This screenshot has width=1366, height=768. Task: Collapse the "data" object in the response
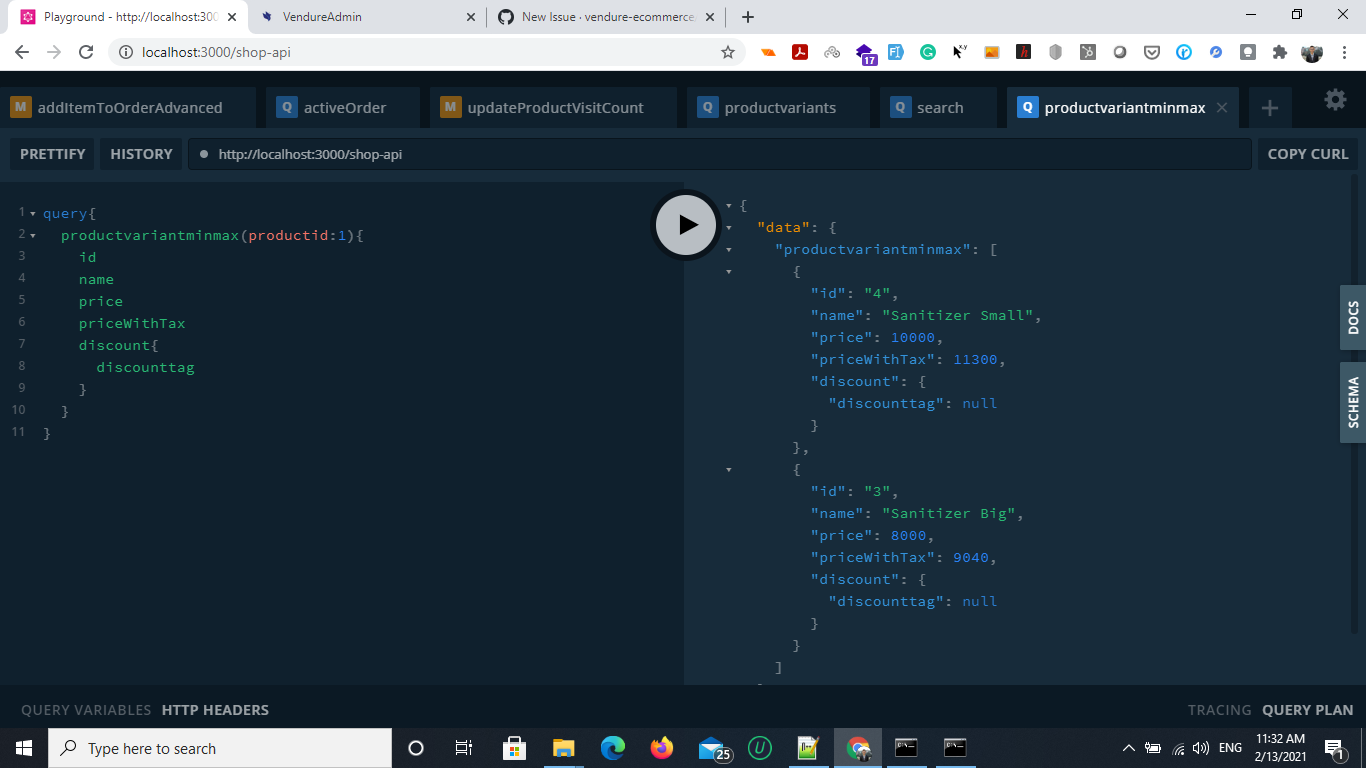pos(728,227)
